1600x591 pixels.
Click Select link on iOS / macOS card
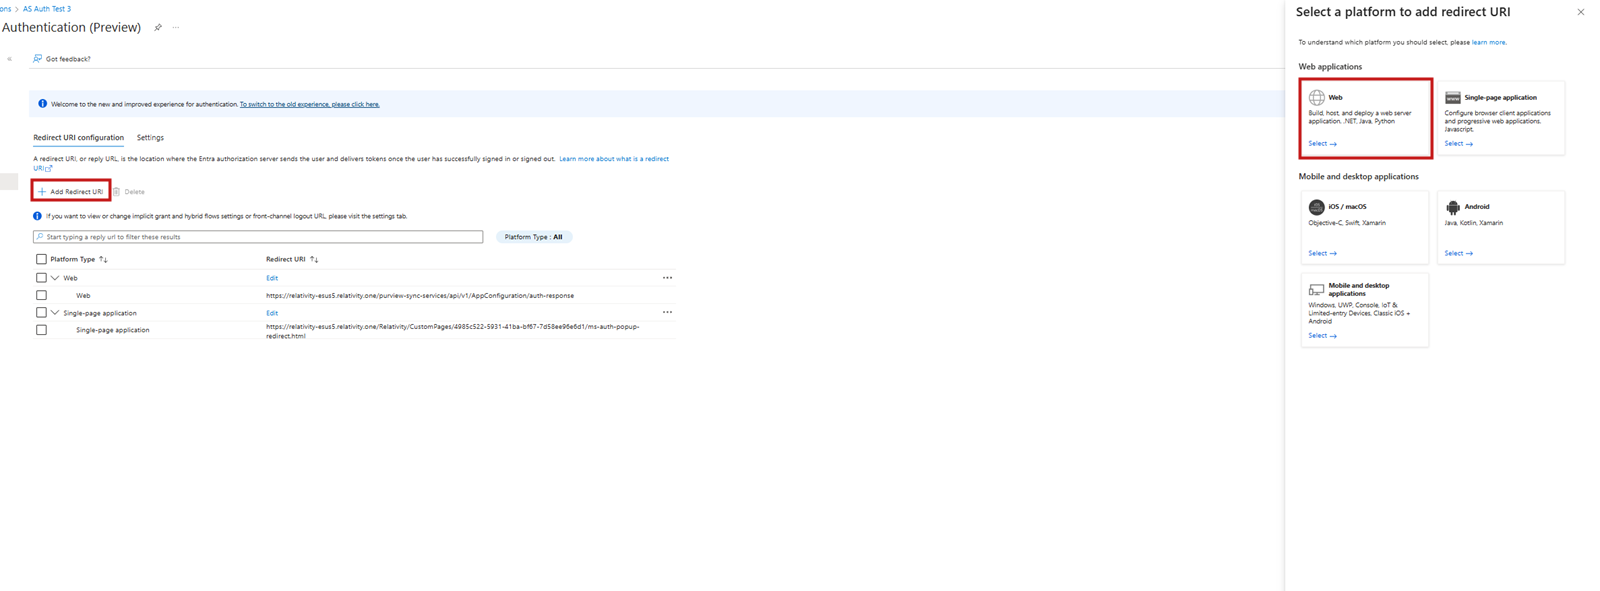(x=1322, y=253)
